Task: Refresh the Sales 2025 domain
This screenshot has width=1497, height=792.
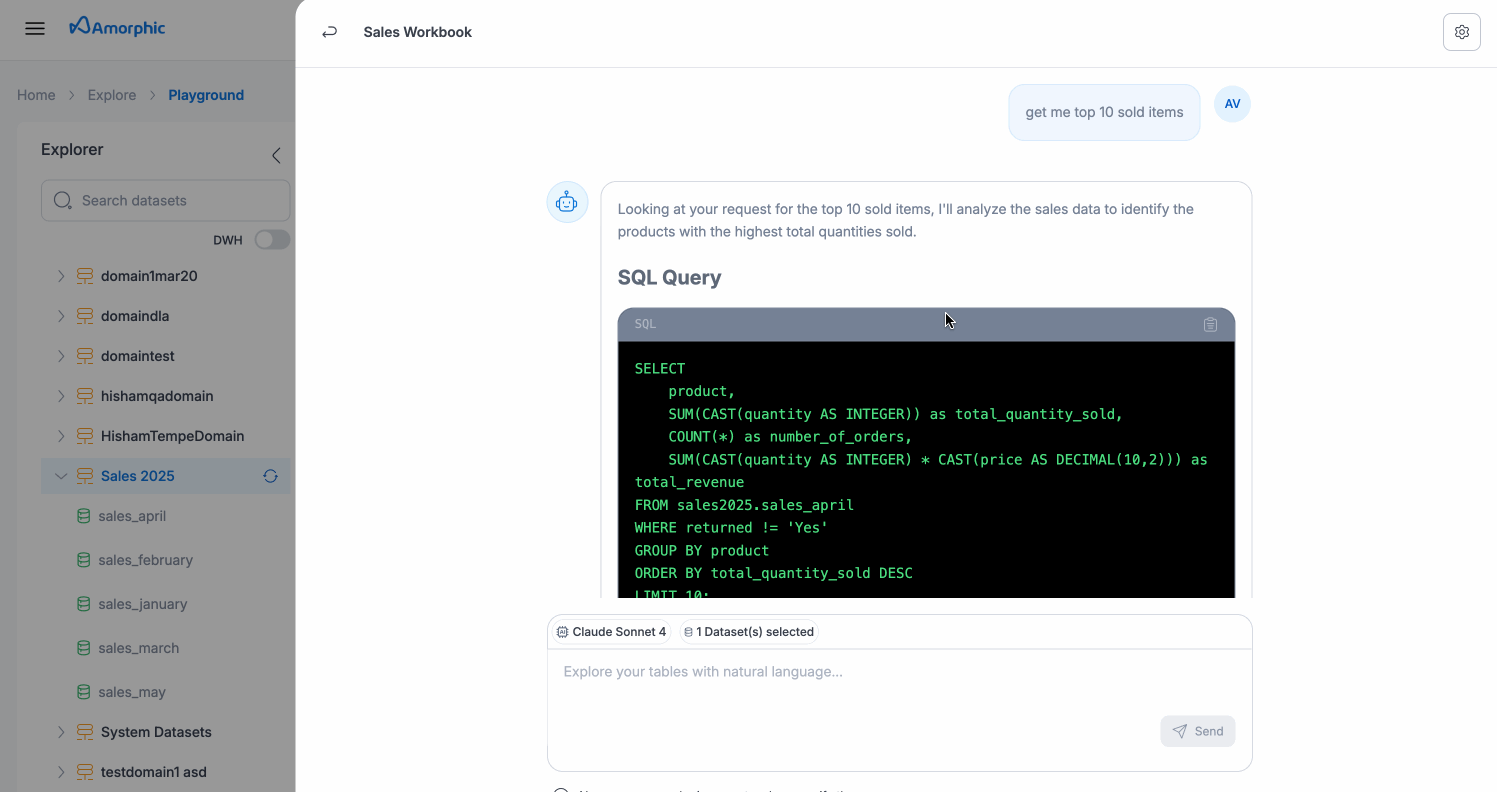Action: (270, 476)
